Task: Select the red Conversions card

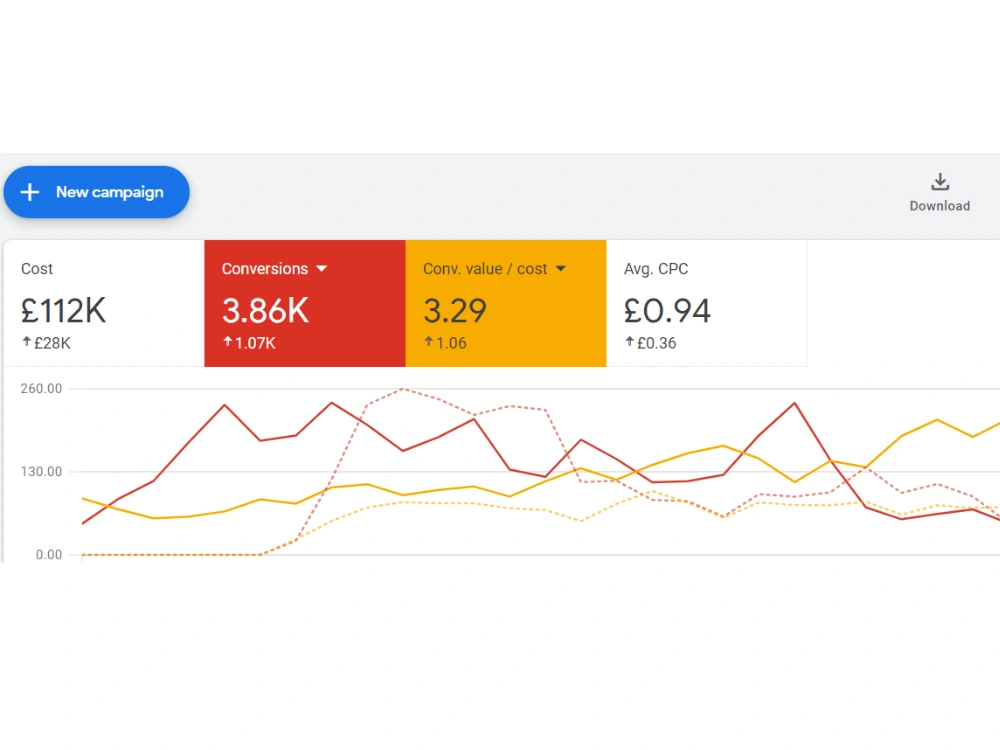Action: pos(305,304)
